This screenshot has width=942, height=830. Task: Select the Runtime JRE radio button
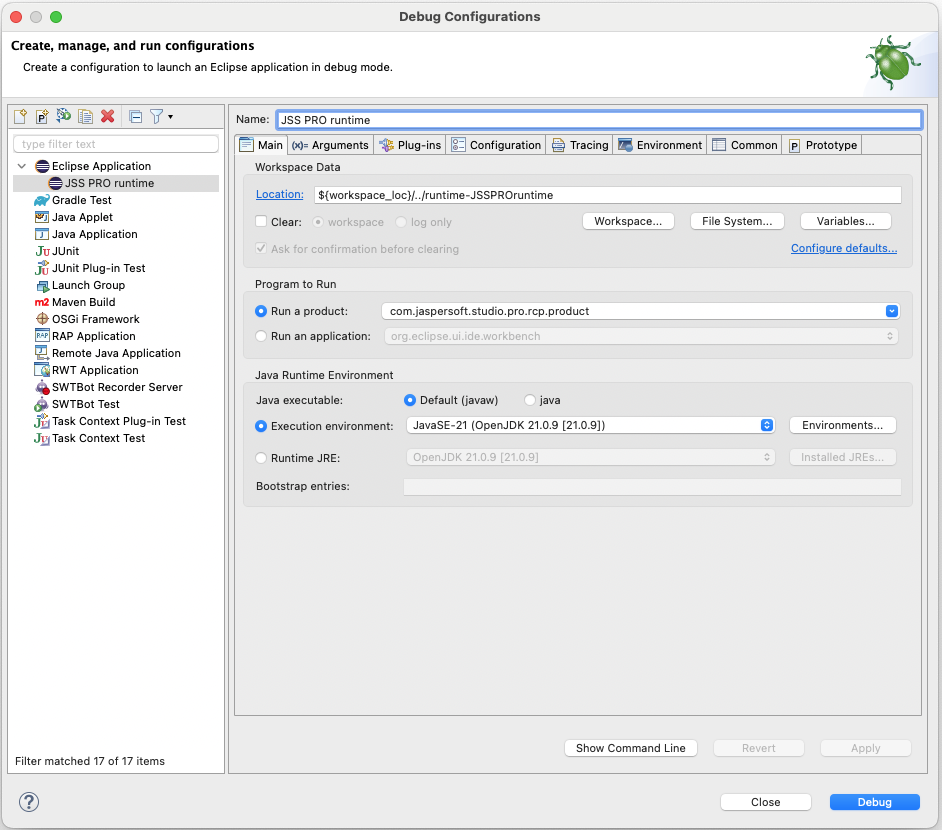tap(261, 458)
